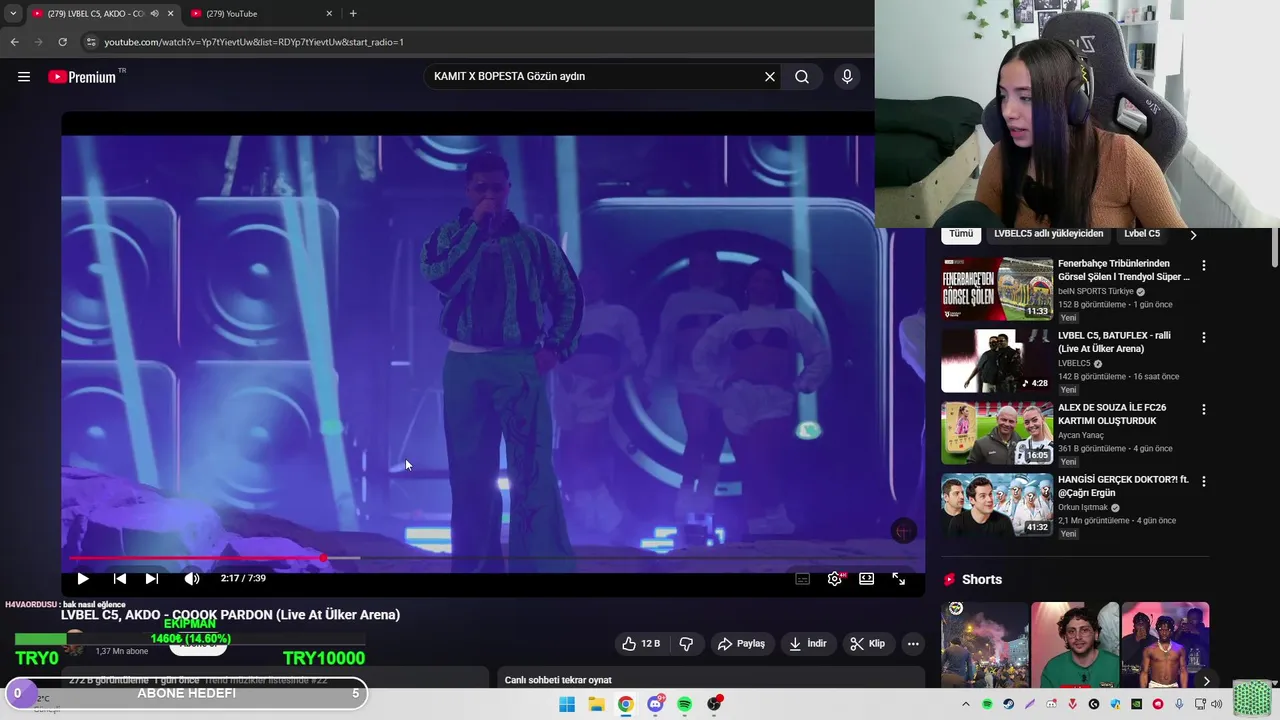
Task: Create a clip with Klip
Action: (867, 644)
